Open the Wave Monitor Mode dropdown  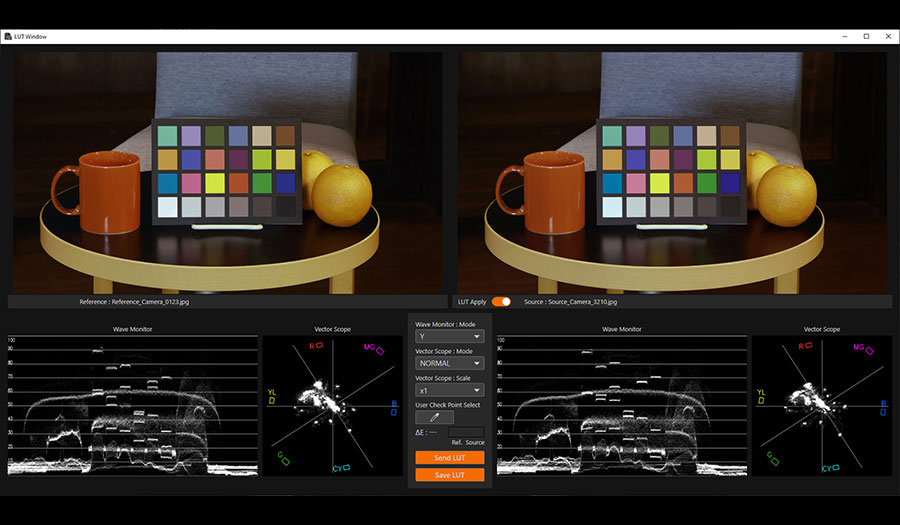point(449,336)
